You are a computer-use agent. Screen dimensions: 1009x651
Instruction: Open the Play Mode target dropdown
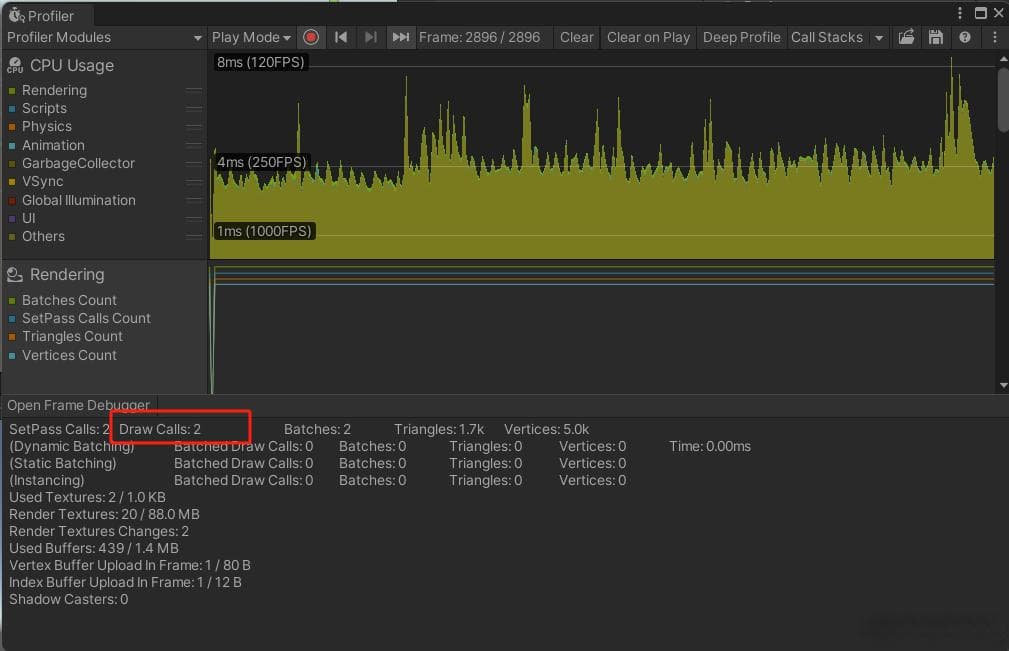(x=252, y=37)
